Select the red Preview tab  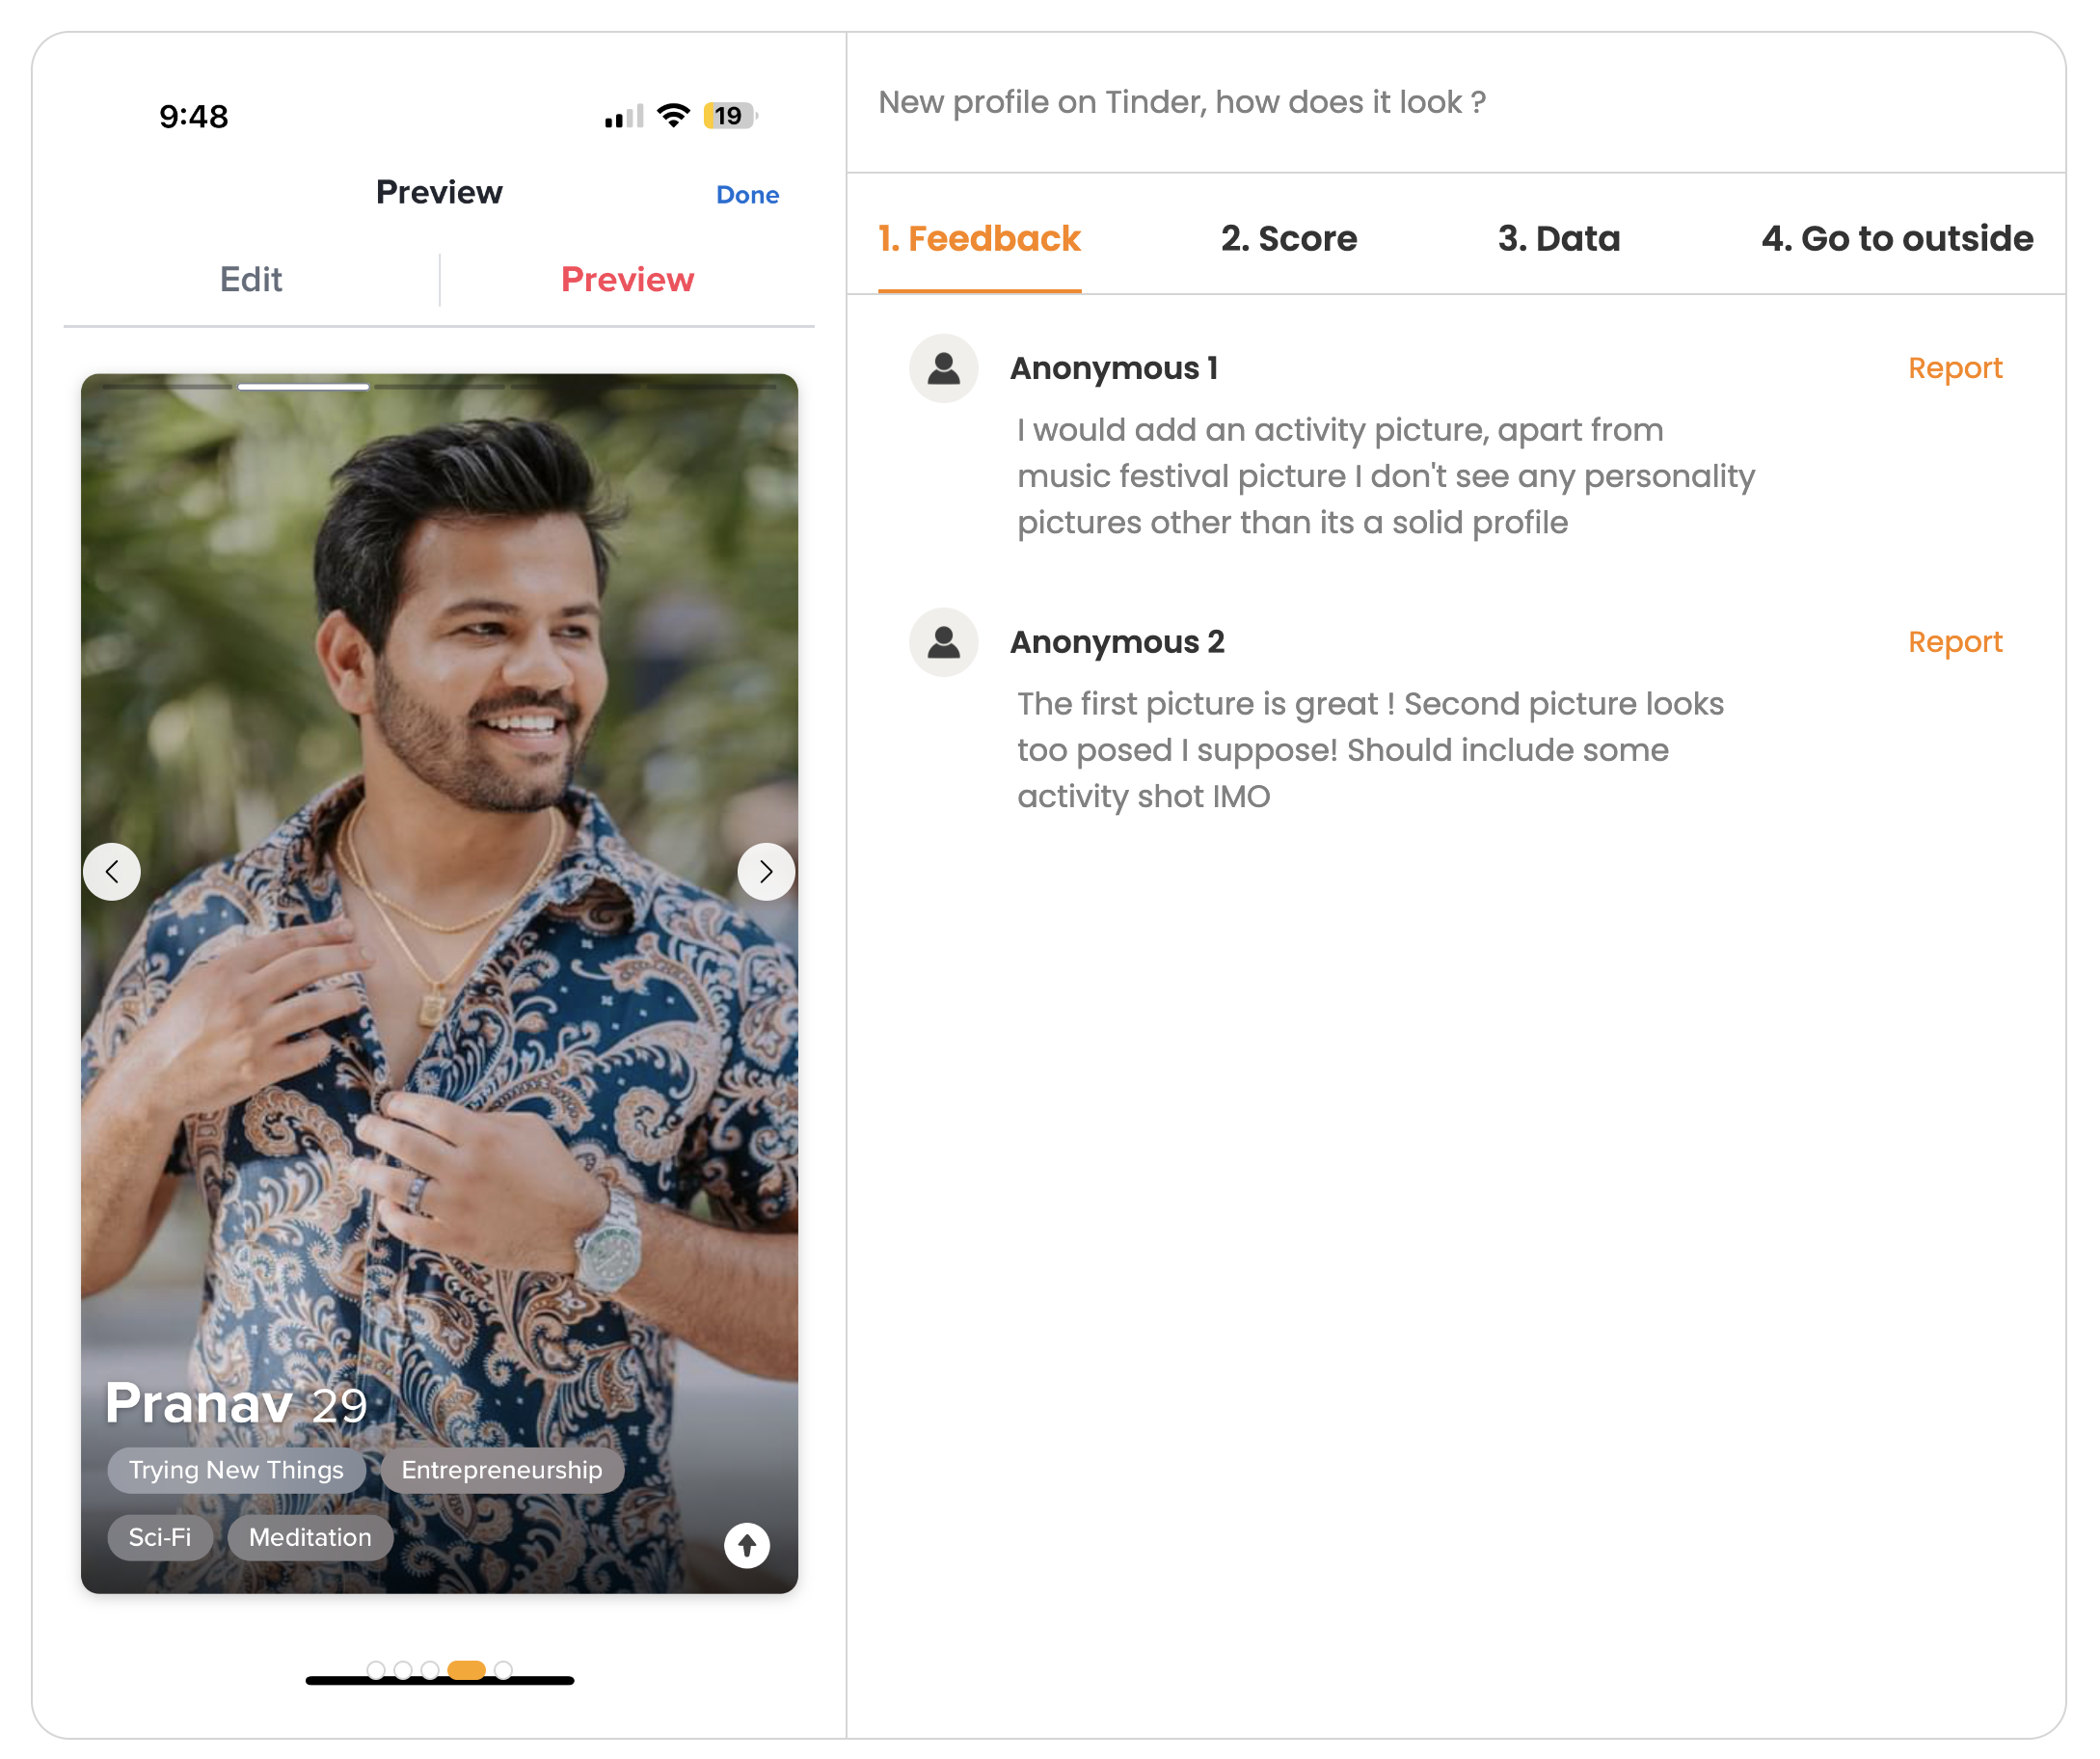pyautogui.click(x=628, y=280)
